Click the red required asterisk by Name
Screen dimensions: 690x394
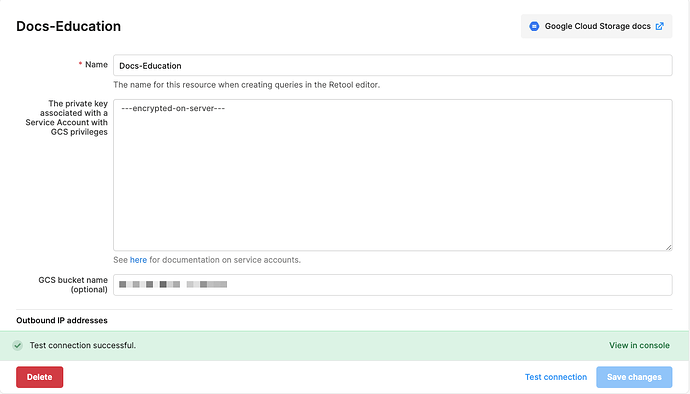pos(80,65)
